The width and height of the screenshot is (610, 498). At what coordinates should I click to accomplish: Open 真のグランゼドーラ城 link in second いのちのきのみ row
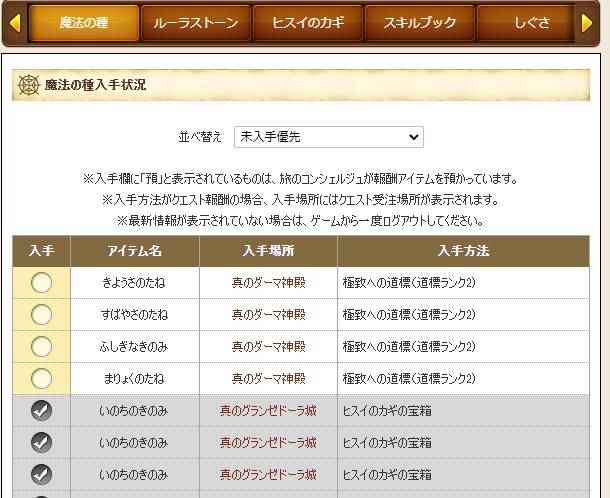coord(268,442)
